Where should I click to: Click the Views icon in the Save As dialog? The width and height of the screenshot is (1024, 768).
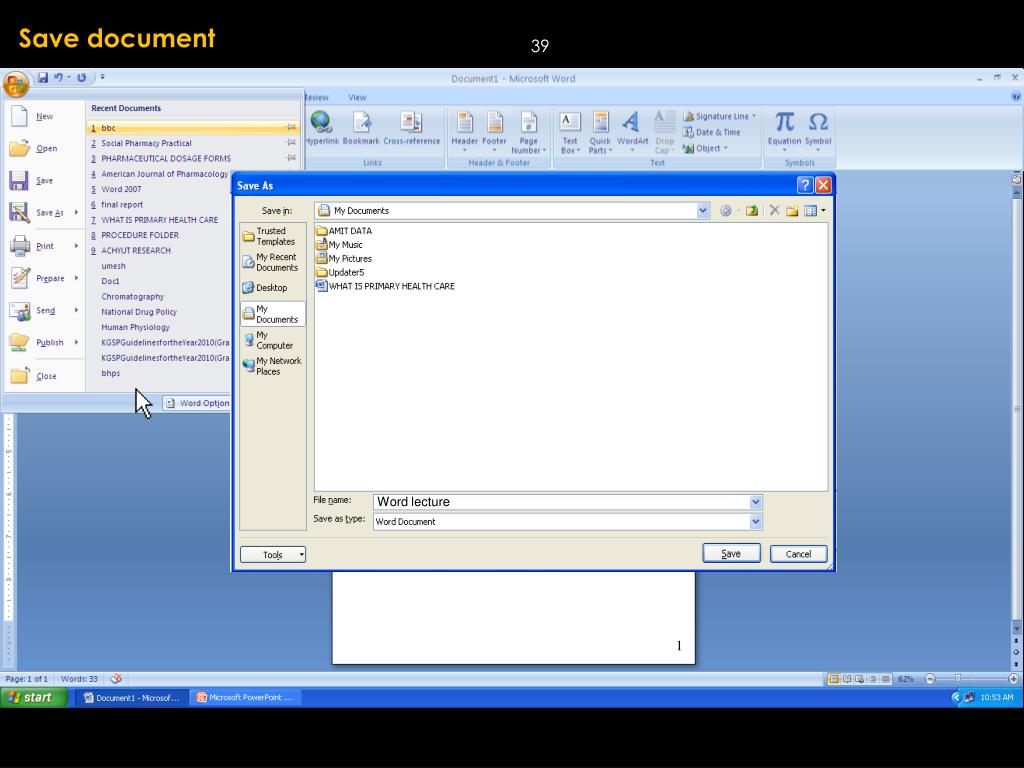810,210
